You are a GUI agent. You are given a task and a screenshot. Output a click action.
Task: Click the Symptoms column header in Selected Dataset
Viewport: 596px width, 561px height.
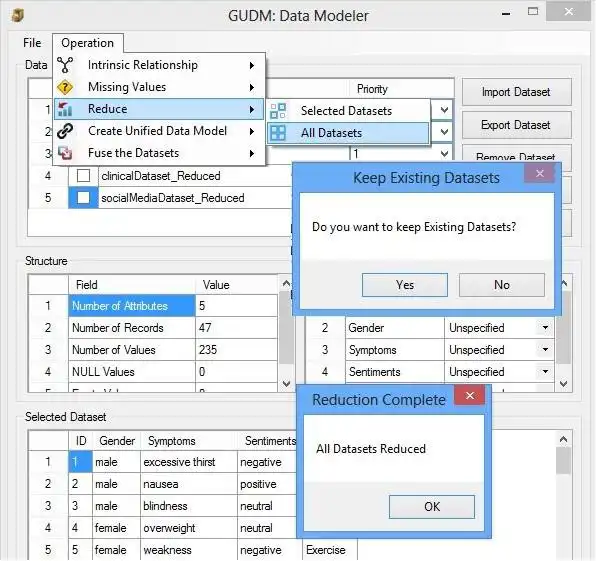(189, 441)
